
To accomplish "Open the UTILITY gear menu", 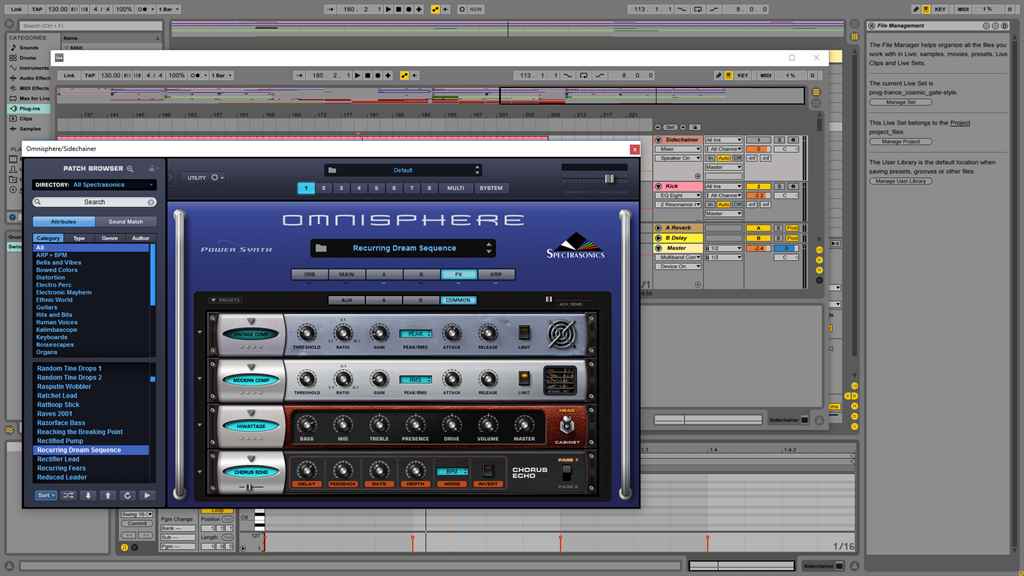I will [x=215, y=178].
